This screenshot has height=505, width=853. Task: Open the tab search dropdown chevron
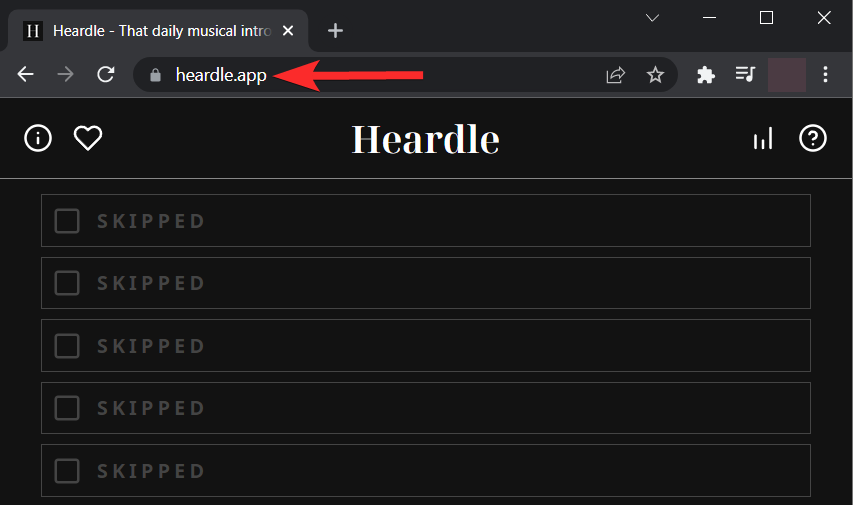point(652,18)
